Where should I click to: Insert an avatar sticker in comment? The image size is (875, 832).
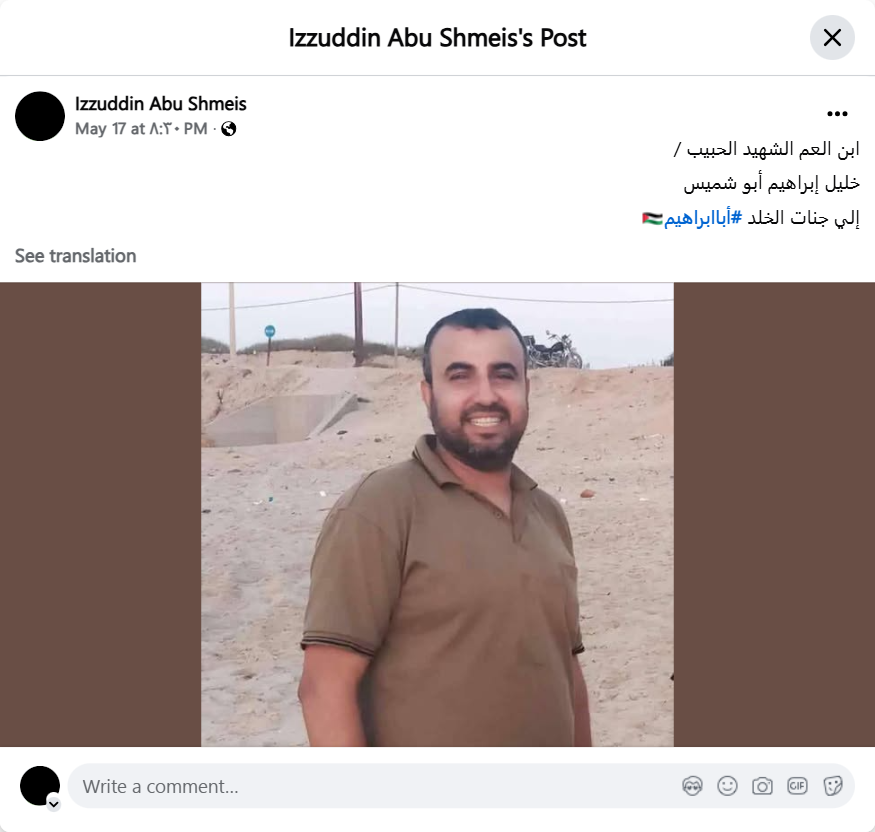tap(692, 786)
